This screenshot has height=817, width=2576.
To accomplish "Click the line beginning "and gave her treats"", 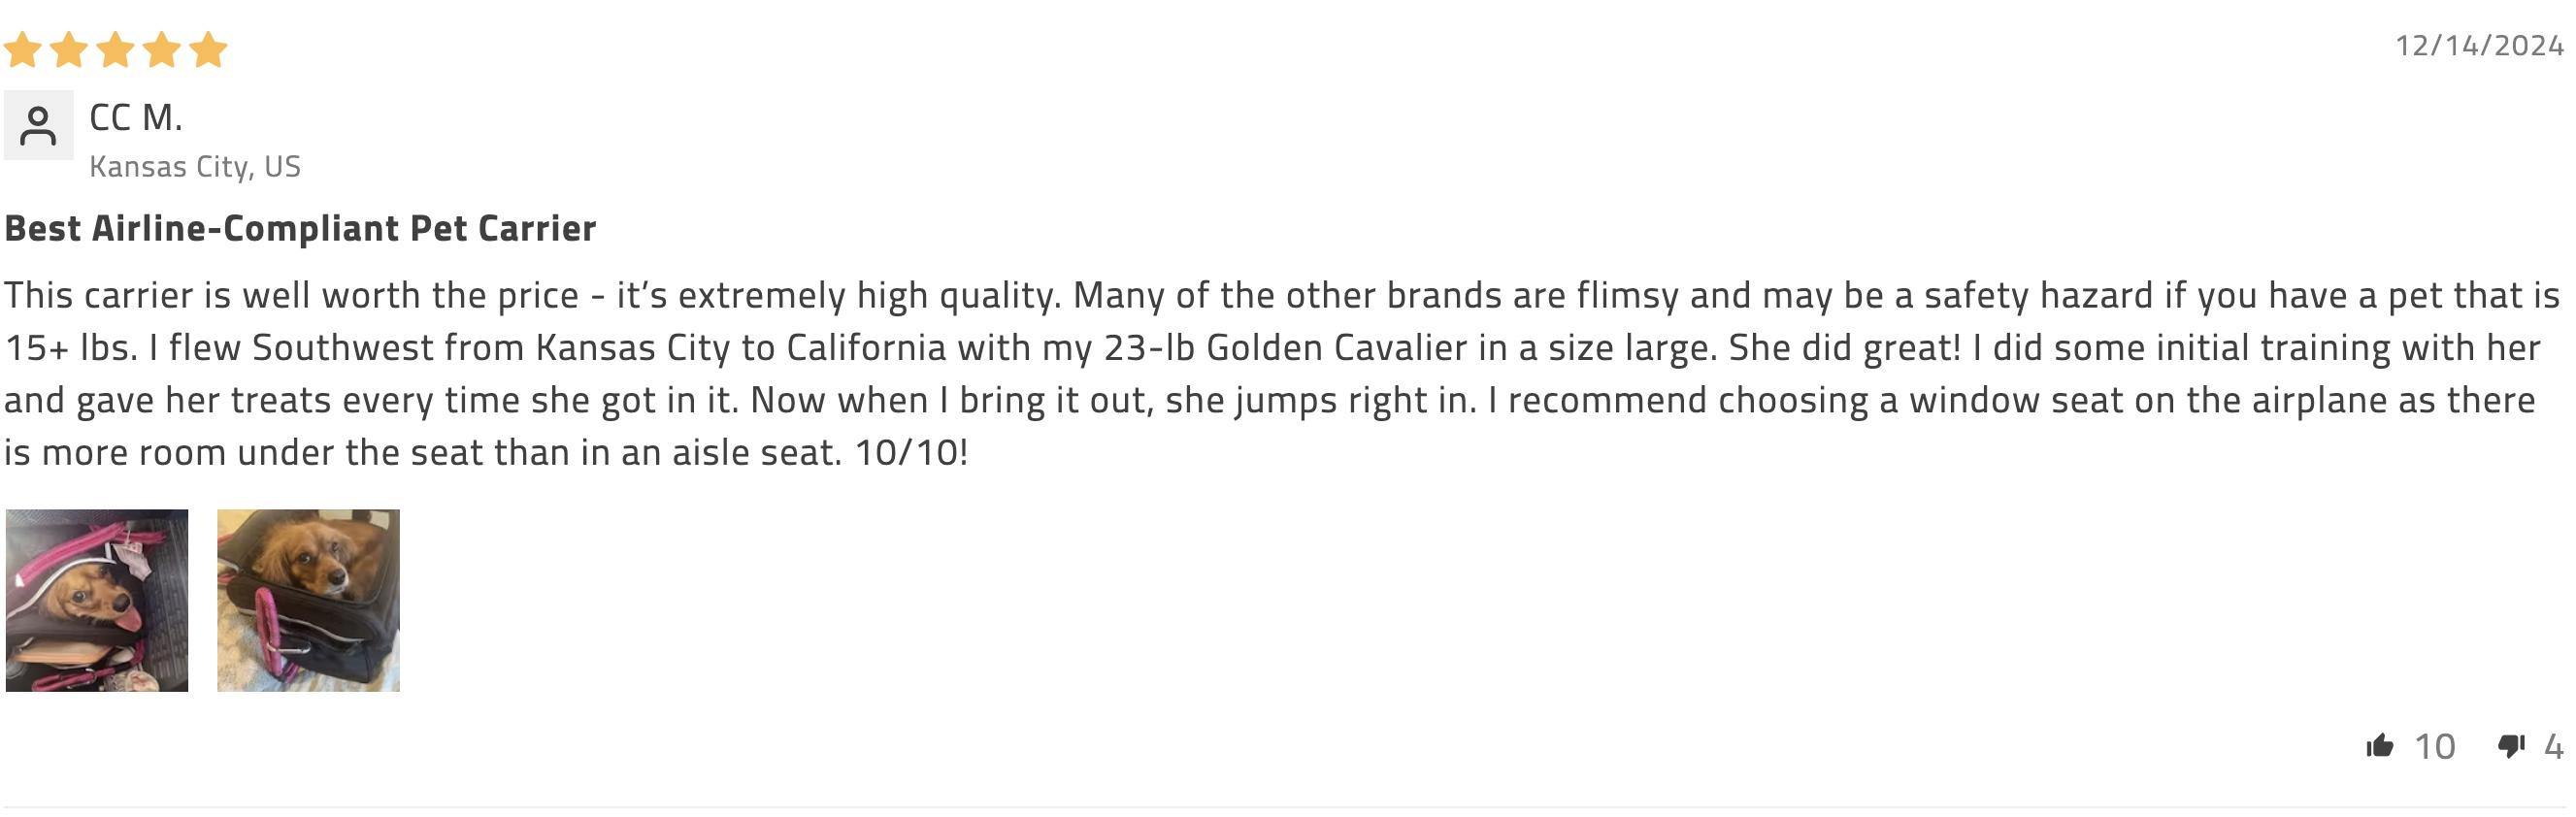I will tap(1270, 400).
